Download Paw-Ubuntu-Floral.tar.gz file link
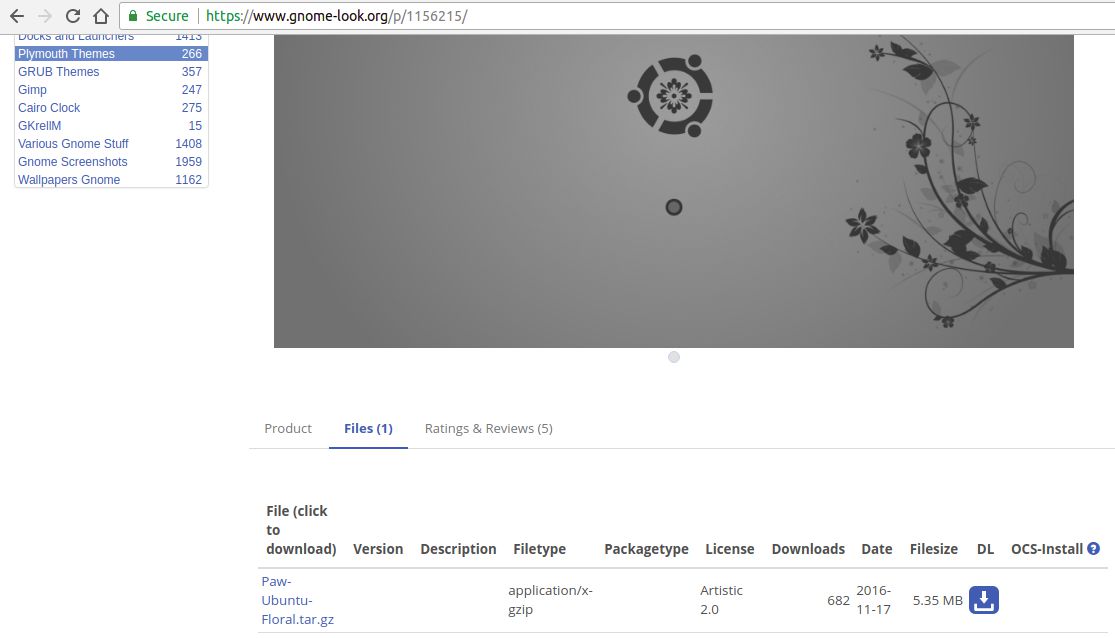 (297, 600)
